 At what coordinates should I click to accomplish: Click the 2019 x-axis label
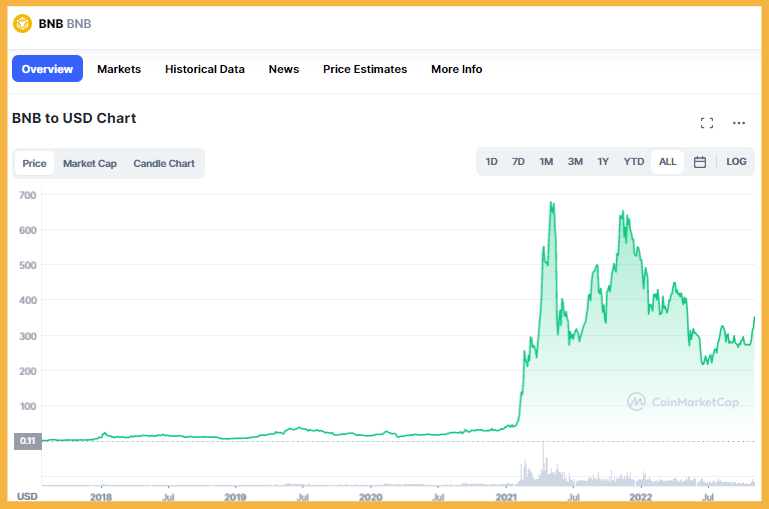235,497
